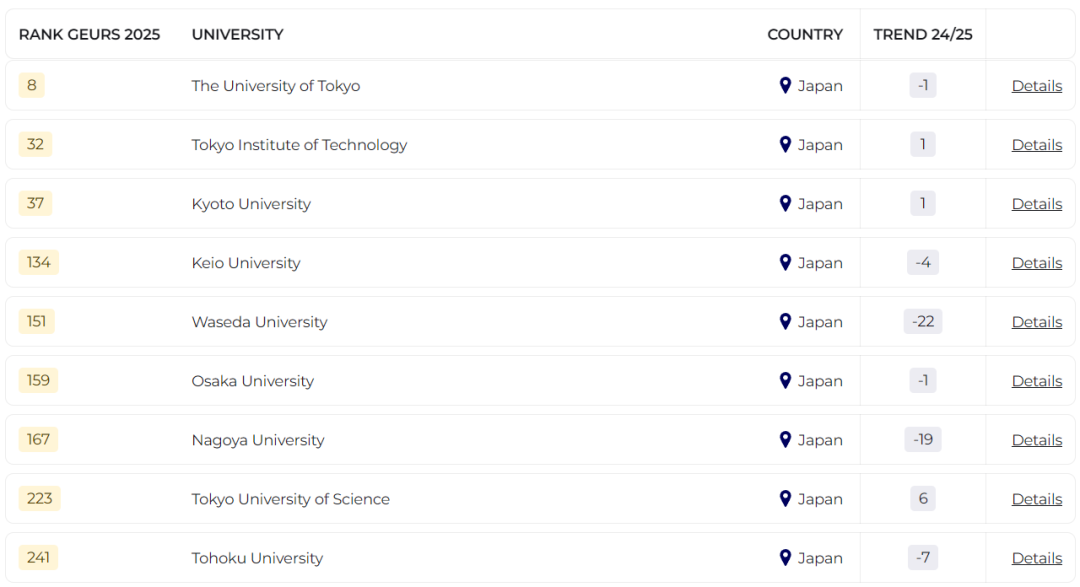This screenshot has height=587, width=1080.
Task: Click the location pin in Nagoya University row
Action: point(785,440)
